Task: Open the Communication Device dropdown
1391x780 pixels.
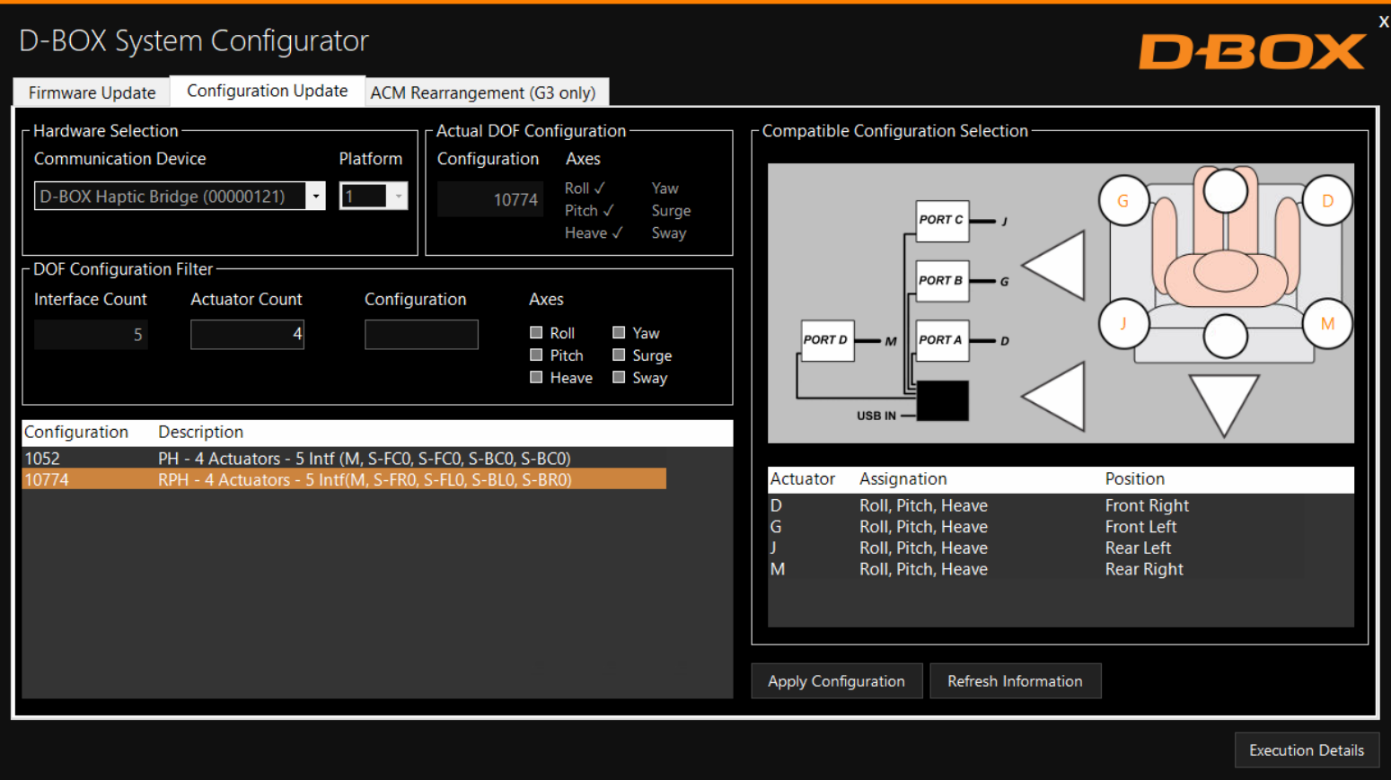Action: [x=316, y=196]
